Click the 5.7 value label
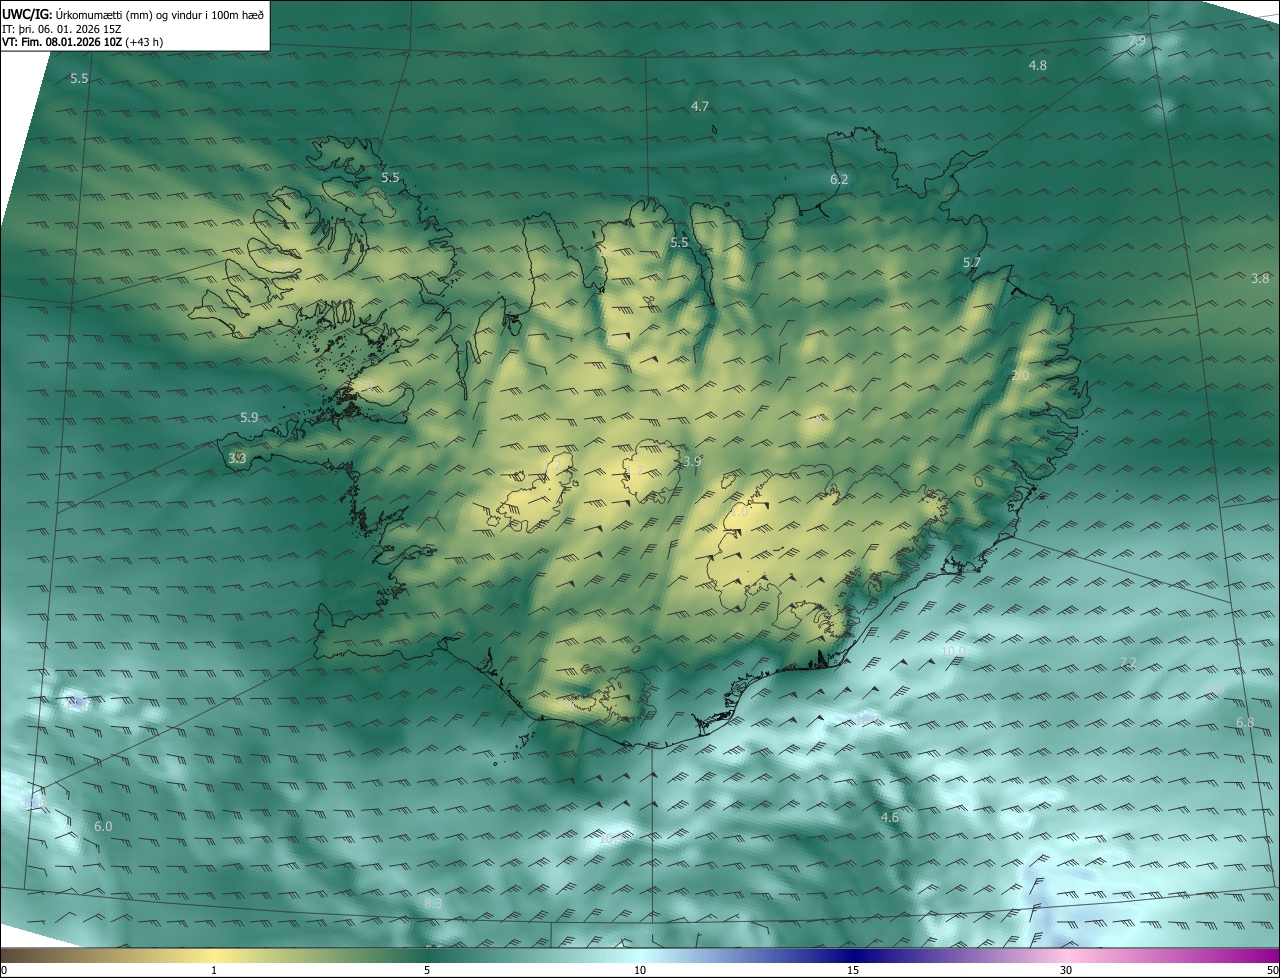The width and height of the screenshot is (1280, 978). [x=972, y=263]
